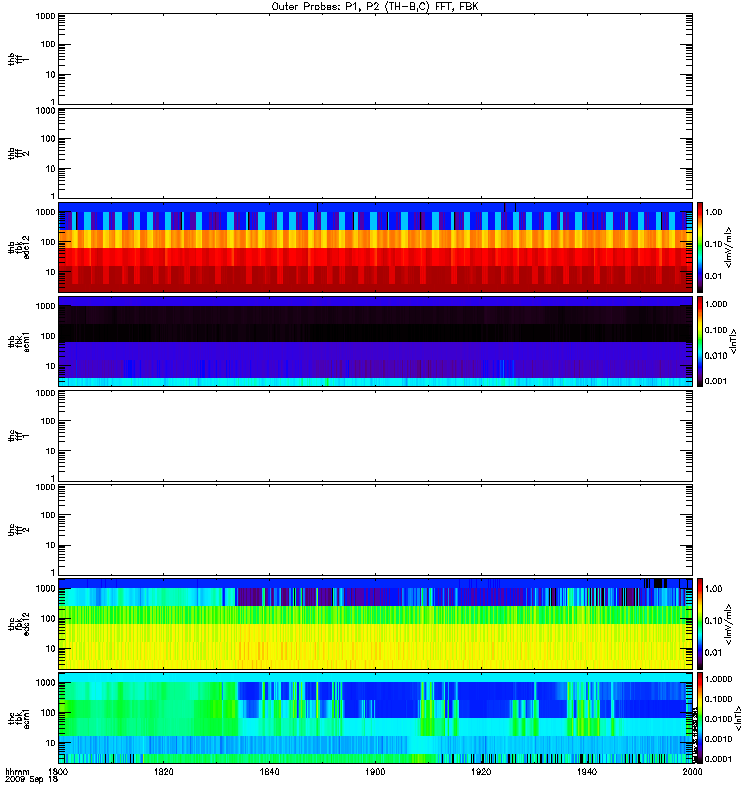The width and height of the screenshot is (750, 800).
Task: Click the thc edc12 '<|mV/m|>' unit label
Action: pos(729,624)
